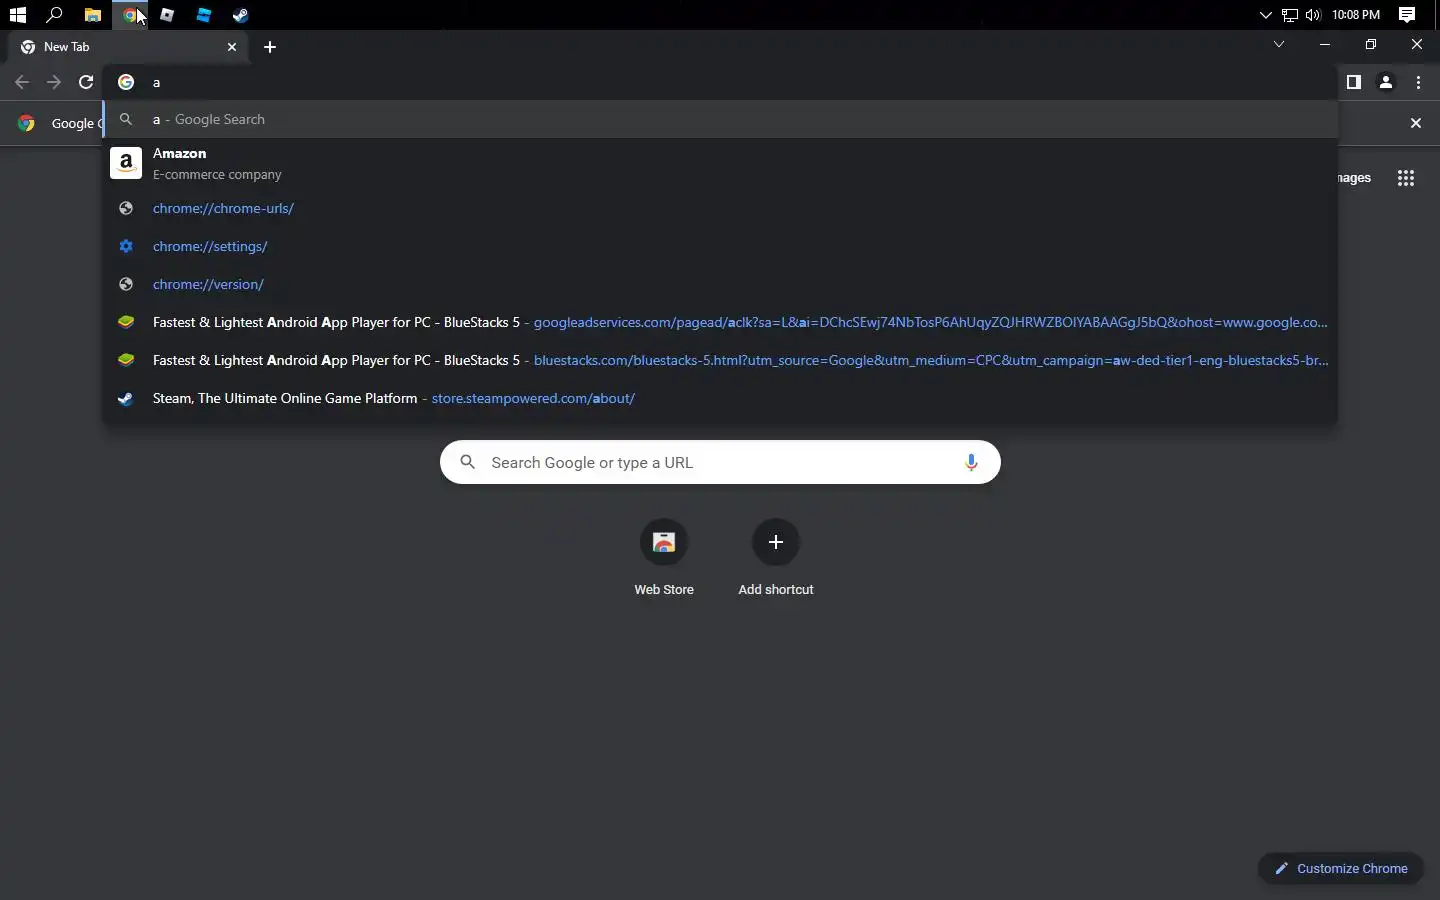Open the chrome://version/ suggestion
Viewport: 1440px width, 900px height.
pyautogui.click(x=720, y=284)
